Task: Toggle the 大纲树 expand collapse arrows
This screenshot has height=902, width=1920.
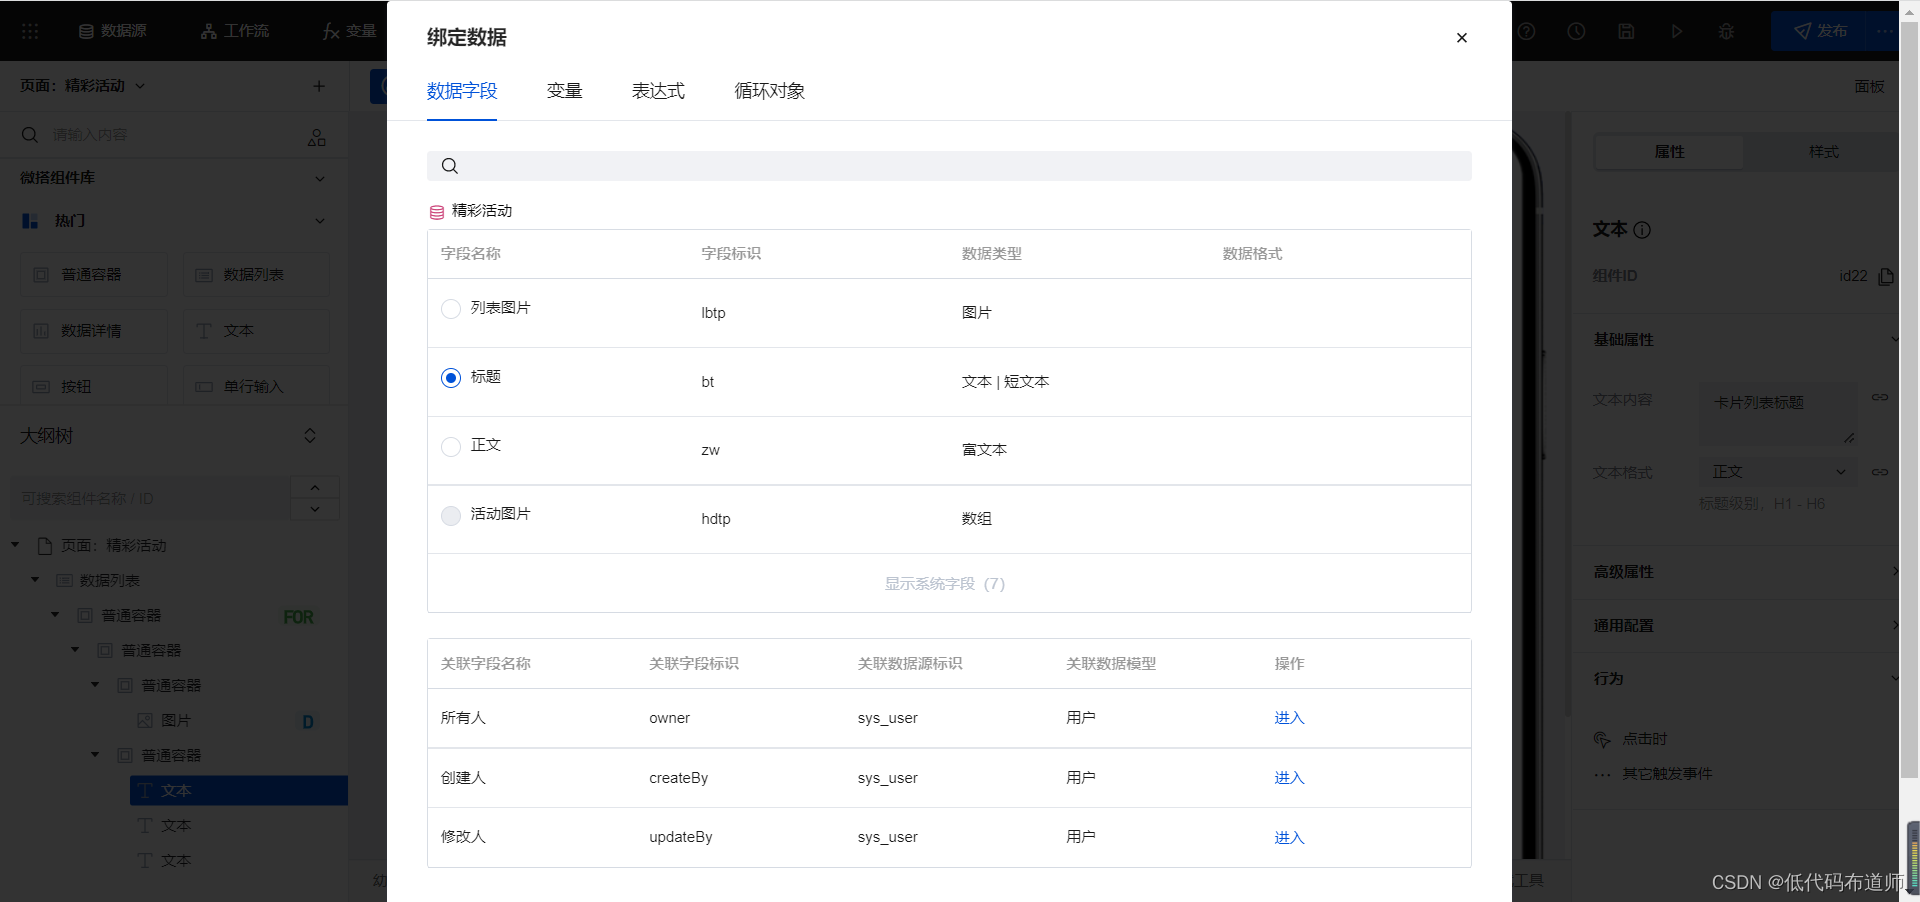Action: [x=310, y=436]
